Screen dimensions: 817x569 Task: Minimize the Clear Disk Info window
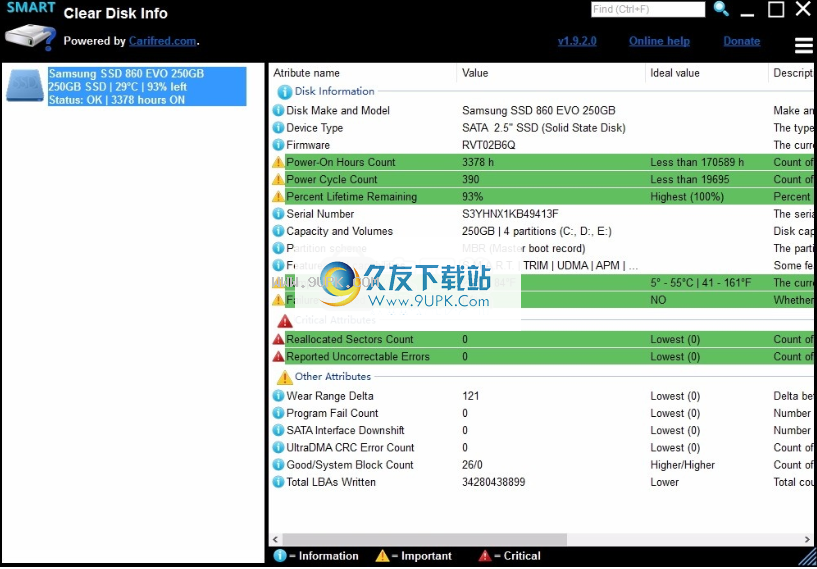pos(747,14)
